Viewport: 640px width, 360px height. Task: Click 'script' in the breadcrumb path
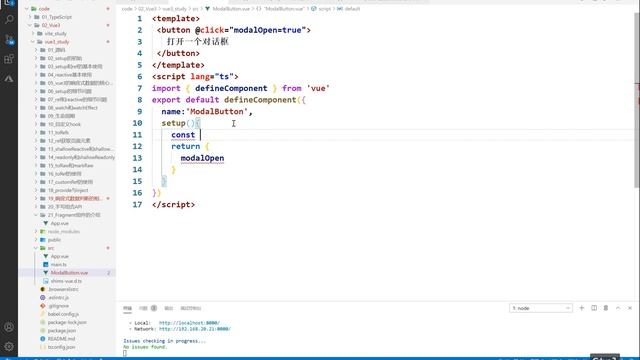click(324, 9)
